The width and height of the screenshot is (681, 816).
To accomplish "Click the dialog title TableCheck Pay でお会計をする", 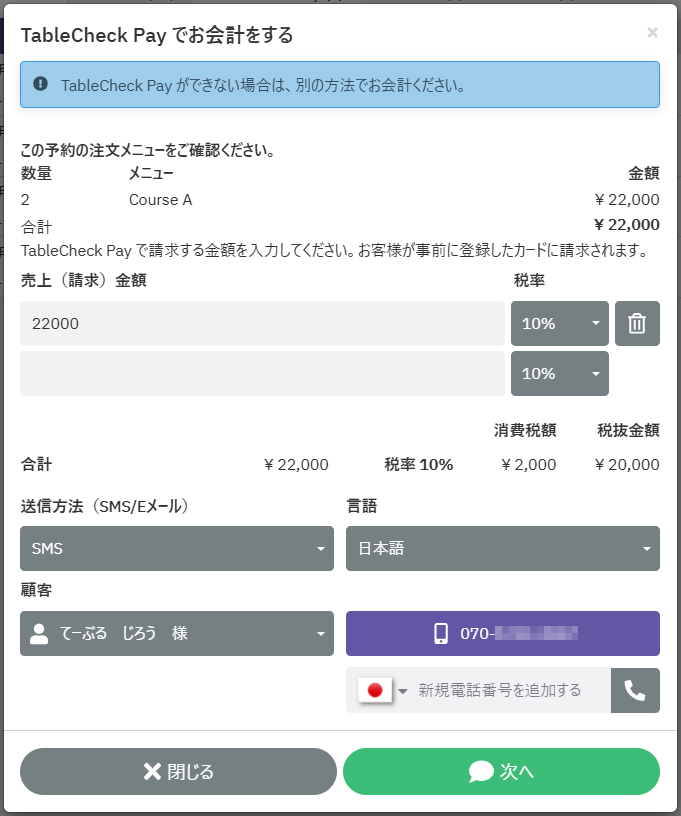I will pyautogui.click(x=157, y=35).
